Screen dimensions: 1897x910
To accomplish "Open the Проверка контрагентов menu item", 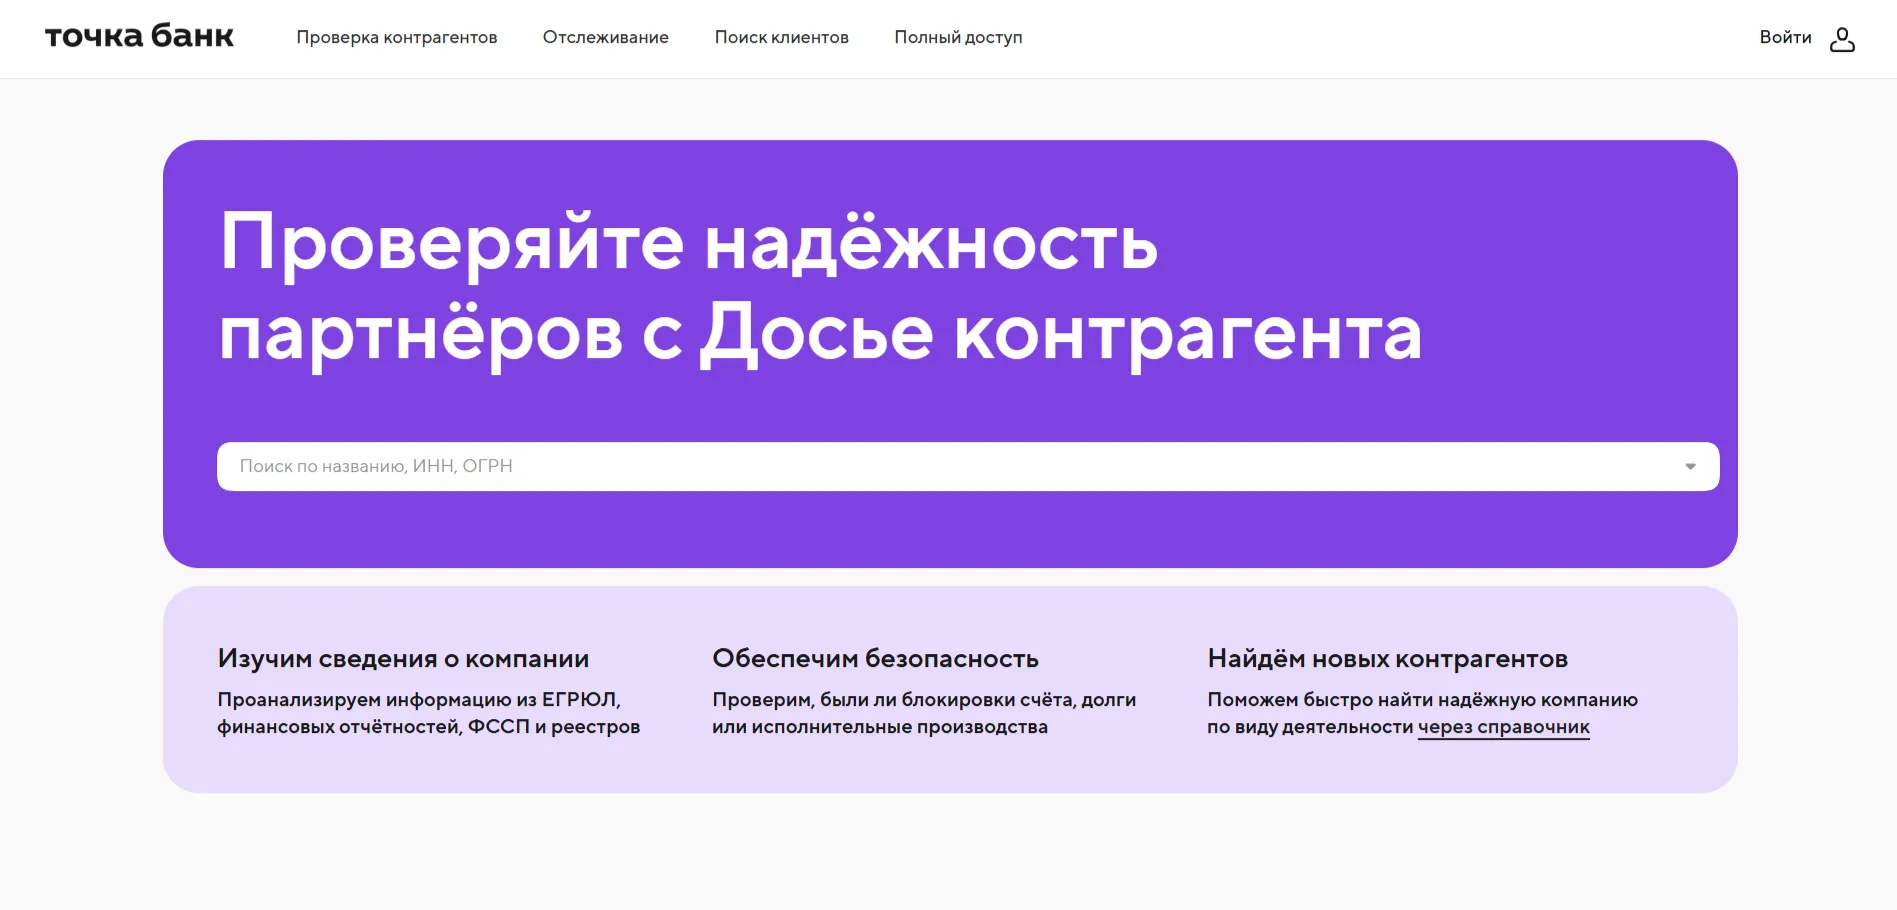I will click(396, 37).
